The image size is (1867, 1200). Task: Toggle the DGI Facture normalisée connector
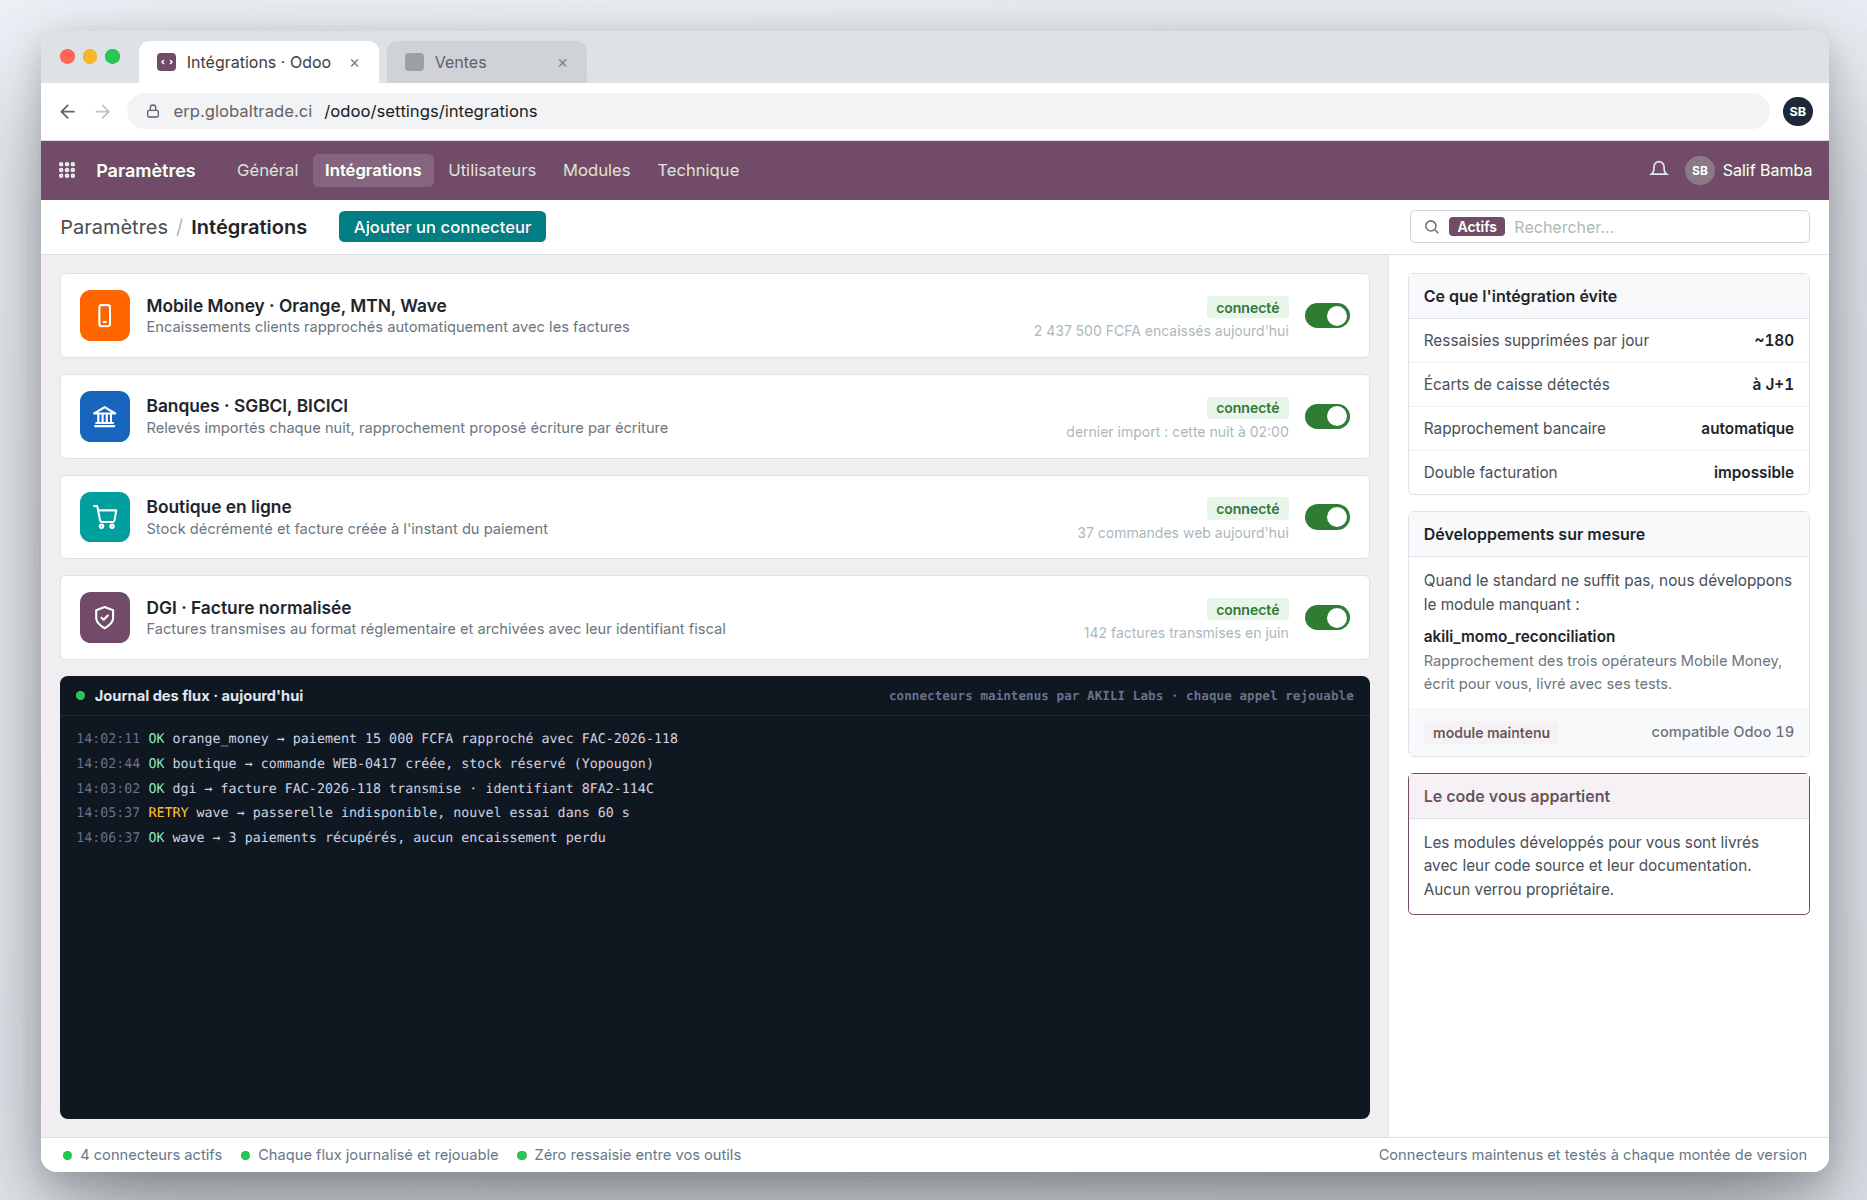(x=1327, y=617)
